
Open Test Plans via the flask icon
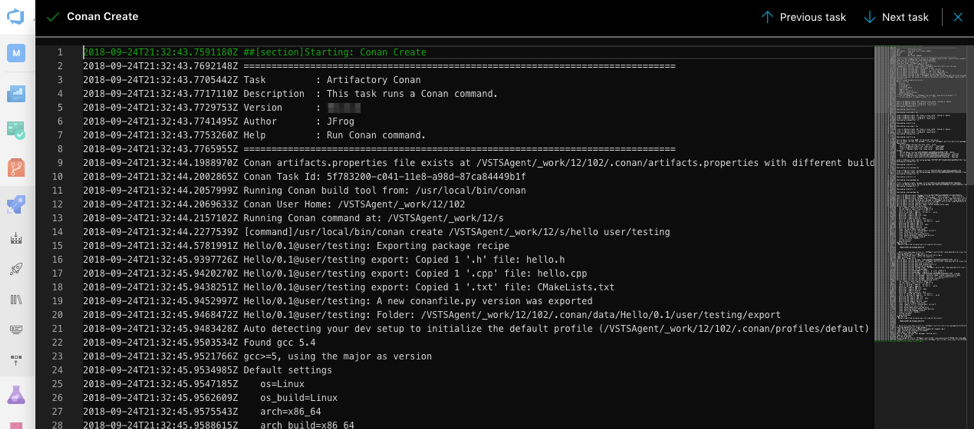[16, 395]
